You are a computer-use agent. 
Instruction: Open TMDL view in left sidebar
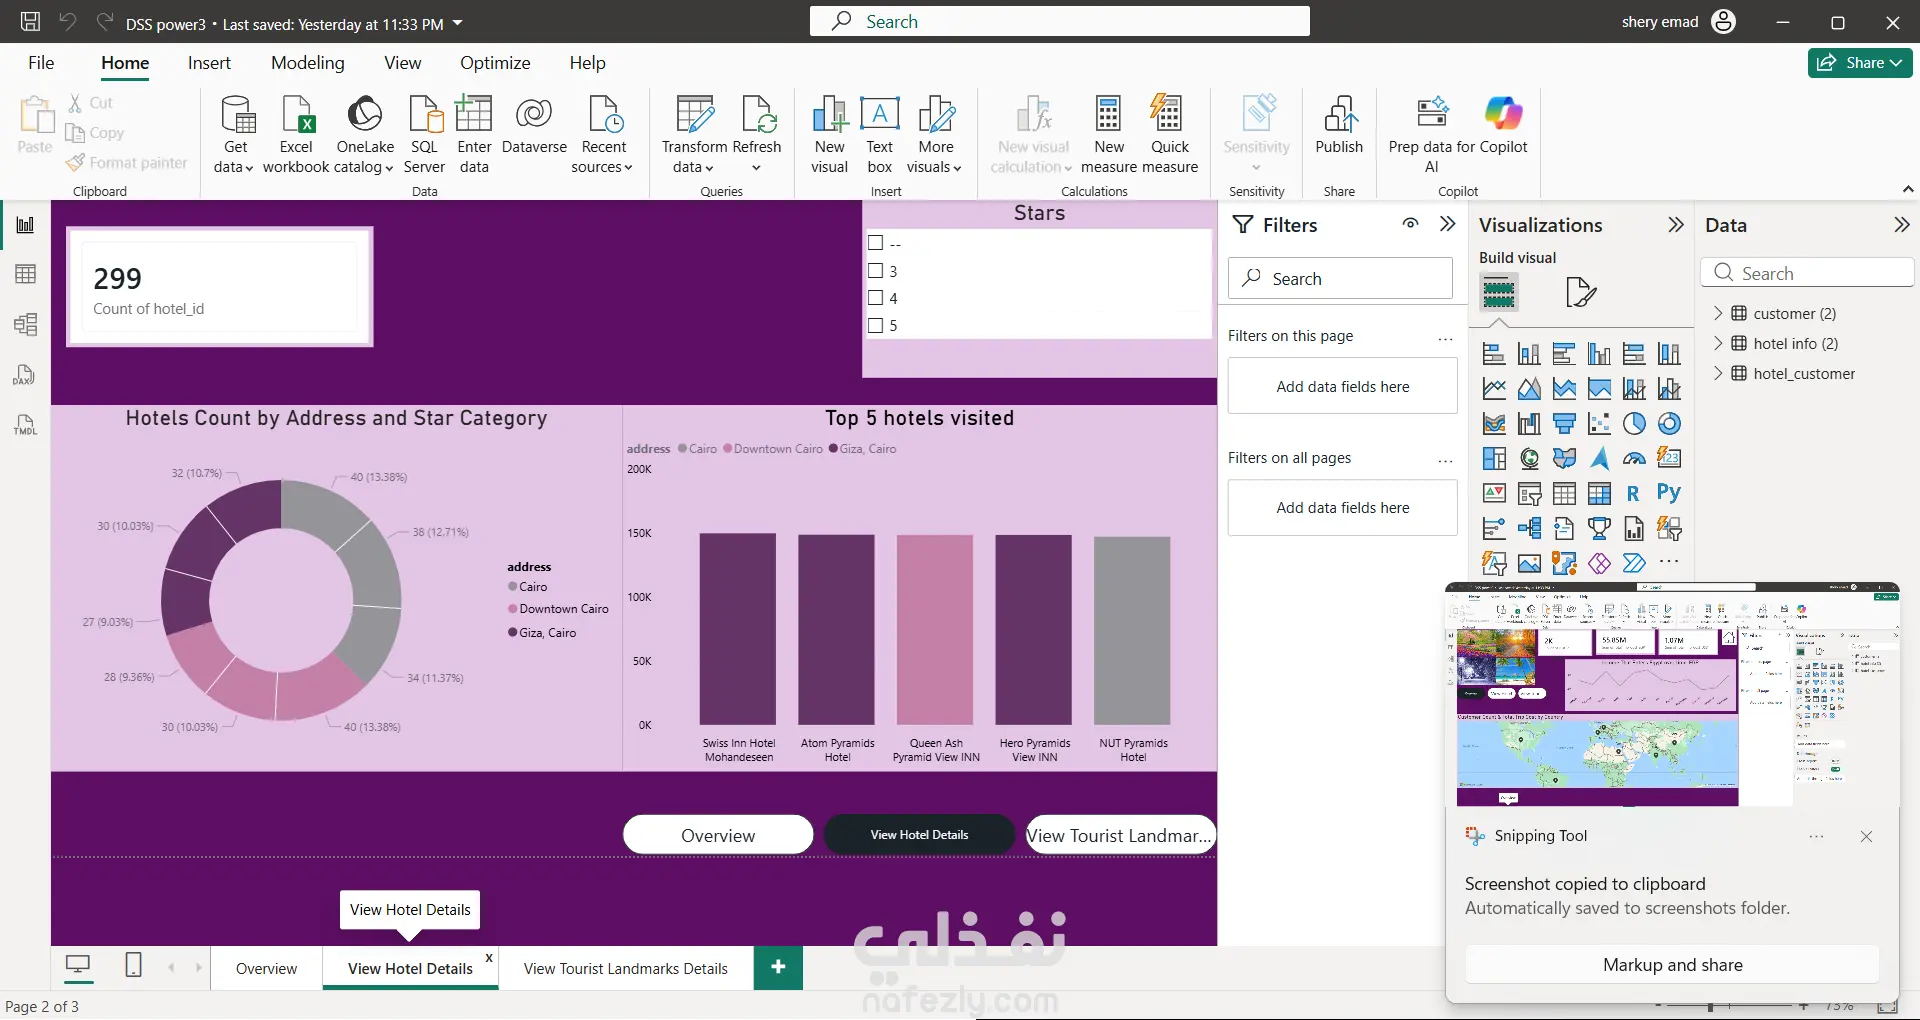tap(25, 425)
